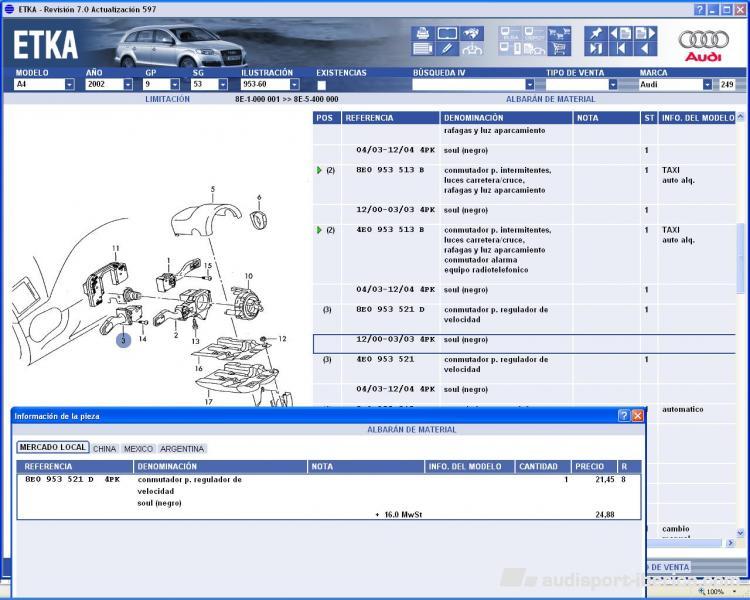Click the zoom magnifier icon in status bar

pyautogui.click(x=702, y=592)
